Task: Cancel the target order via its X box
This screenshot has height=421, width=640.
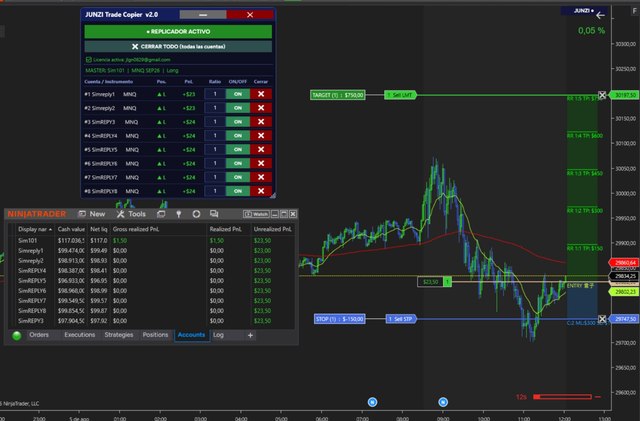Action: (602, 95)
